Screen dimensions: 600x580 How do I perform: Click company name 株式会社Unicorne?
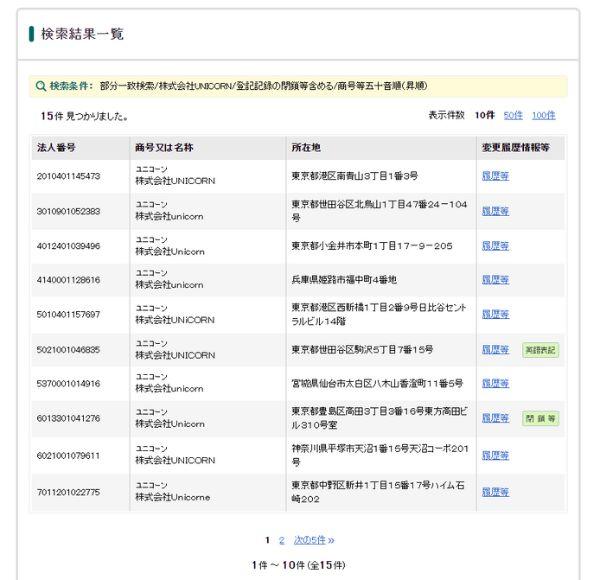[x=173, y=497]
